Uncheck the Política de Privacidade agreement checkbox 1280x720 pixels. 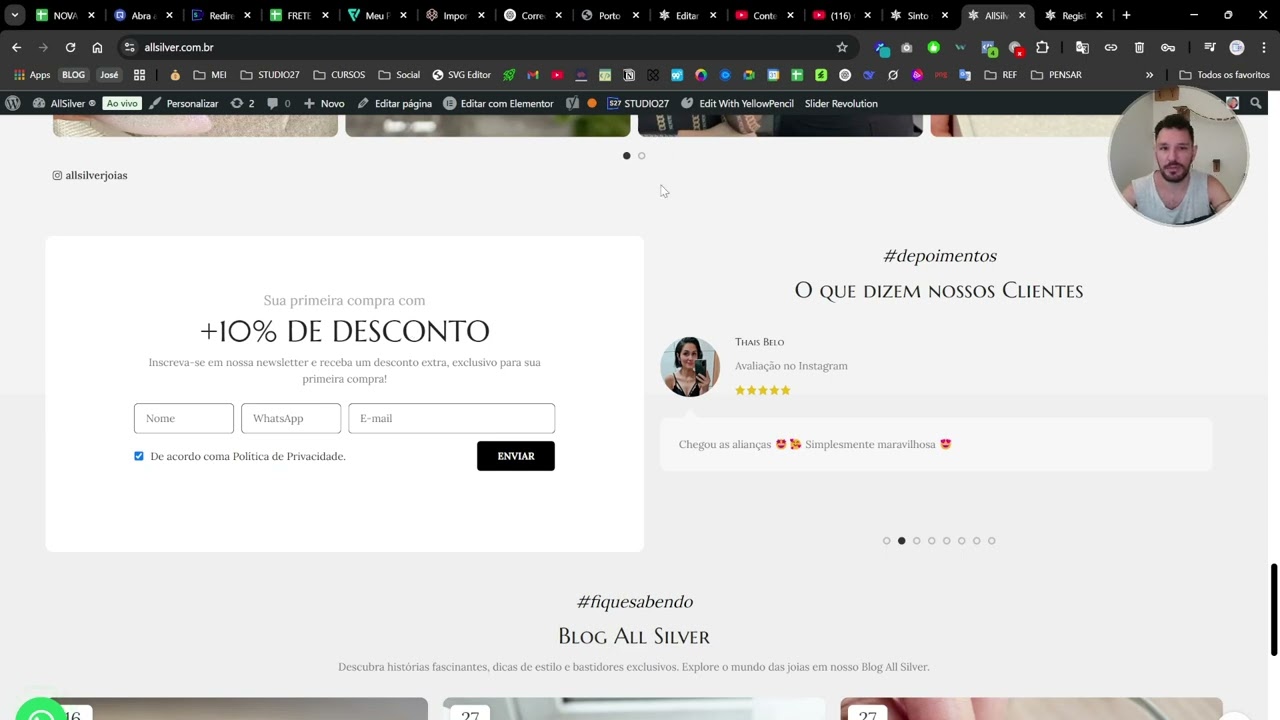139,456
